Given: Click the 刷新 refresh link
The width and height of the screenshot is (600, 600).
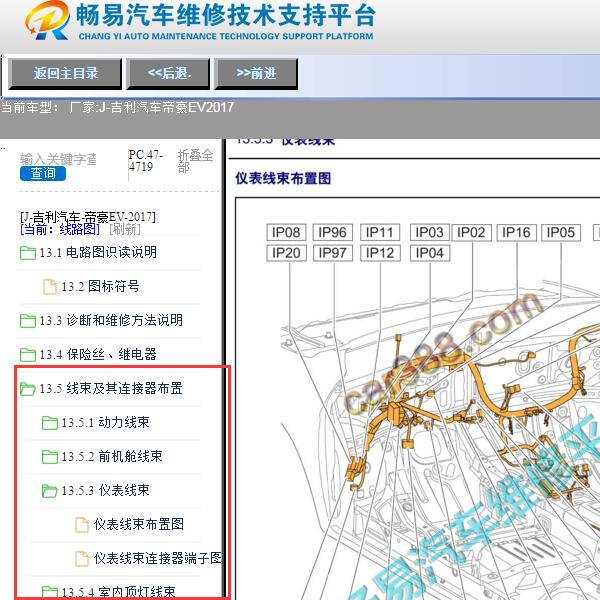Looking at the screenshot, I should (x=125, y=229).
